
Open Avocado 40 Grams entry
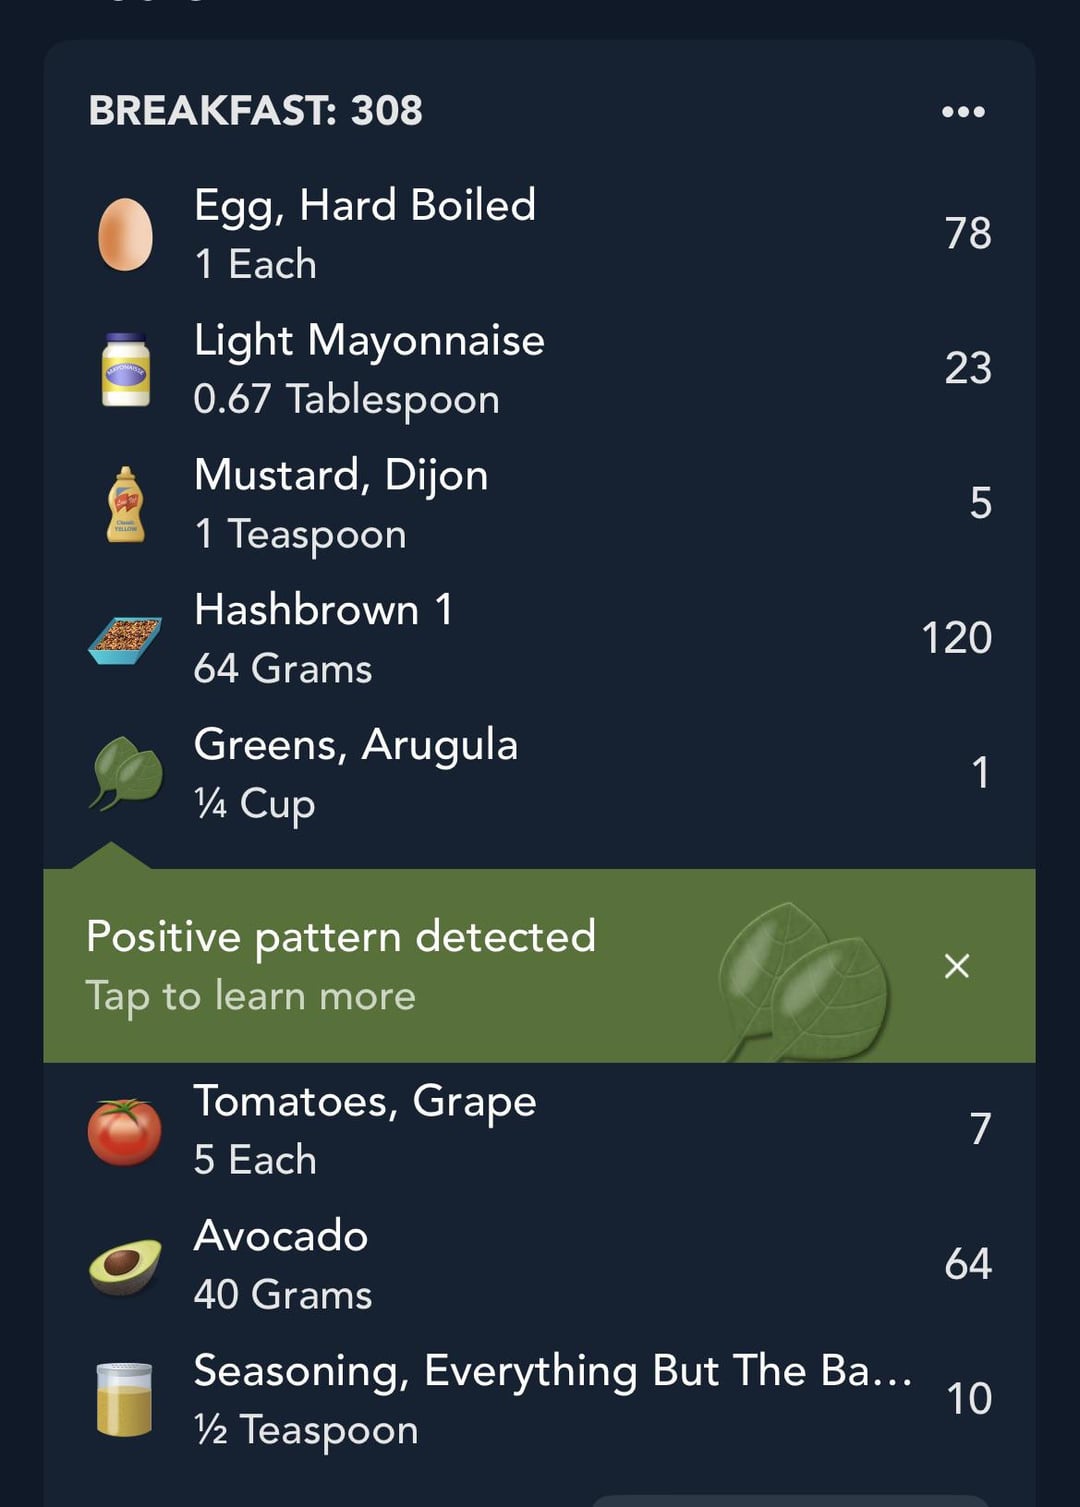539,1265
